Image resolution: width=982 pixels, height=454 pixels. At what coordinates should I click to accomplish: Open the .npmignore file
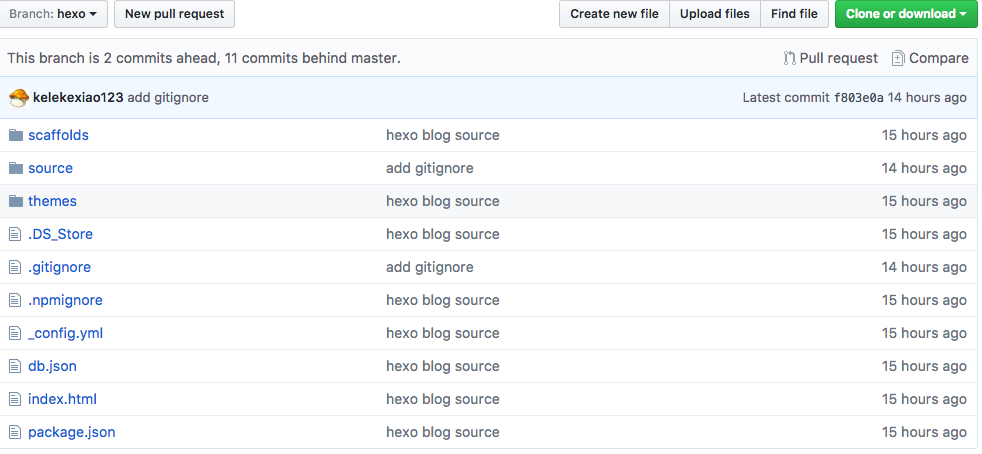click(65, 301)
